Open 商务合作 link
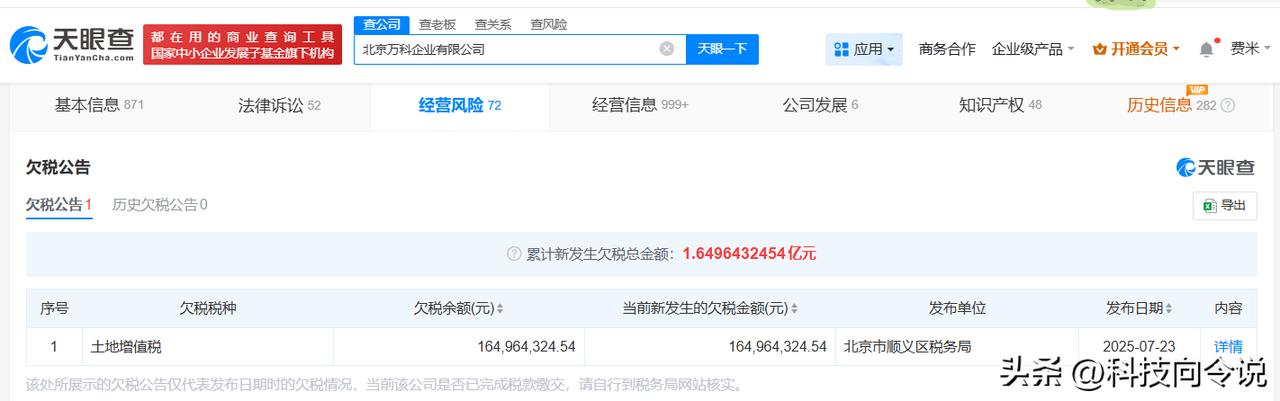The image size is (1280, 401). pos(947,49)
